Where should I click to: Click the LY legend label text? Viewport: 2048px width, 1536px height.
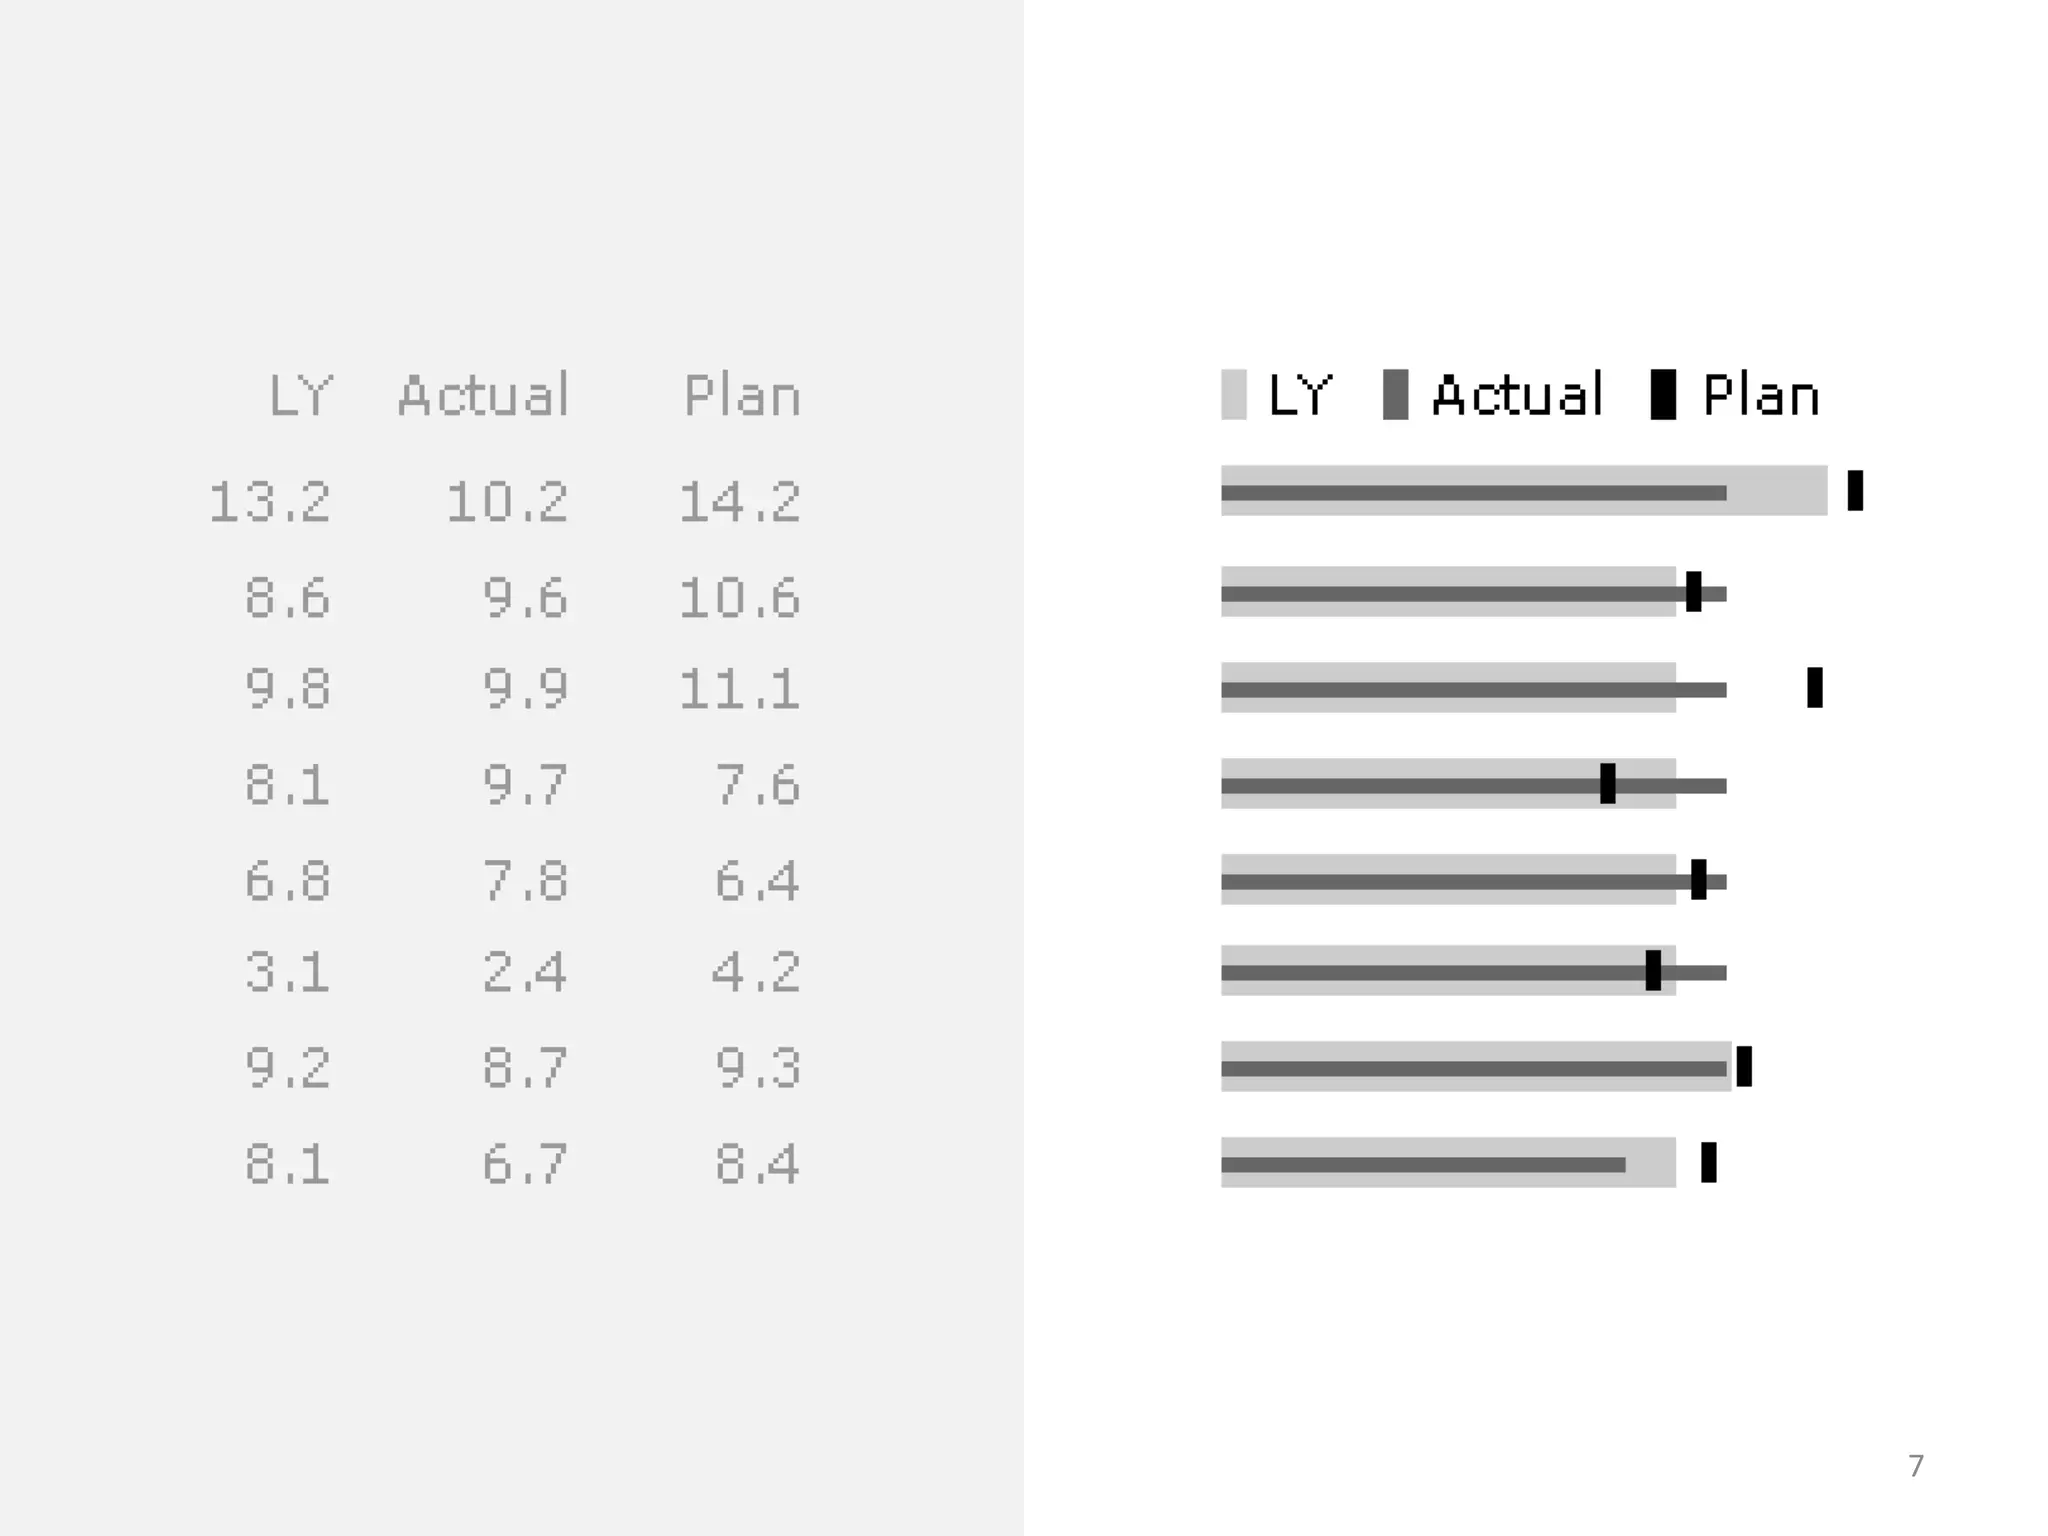click(x=1300, y=395)
